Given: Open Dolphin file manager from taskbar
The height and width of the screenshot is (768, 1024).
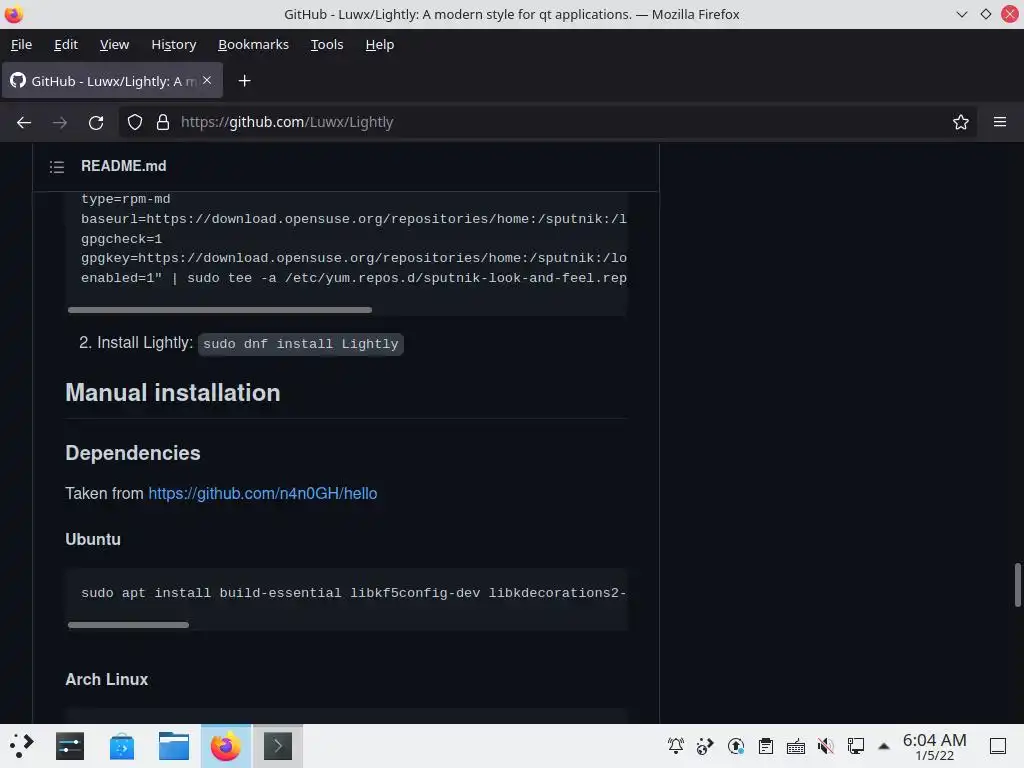Looking at the screenshot, I should pos(174,746).
